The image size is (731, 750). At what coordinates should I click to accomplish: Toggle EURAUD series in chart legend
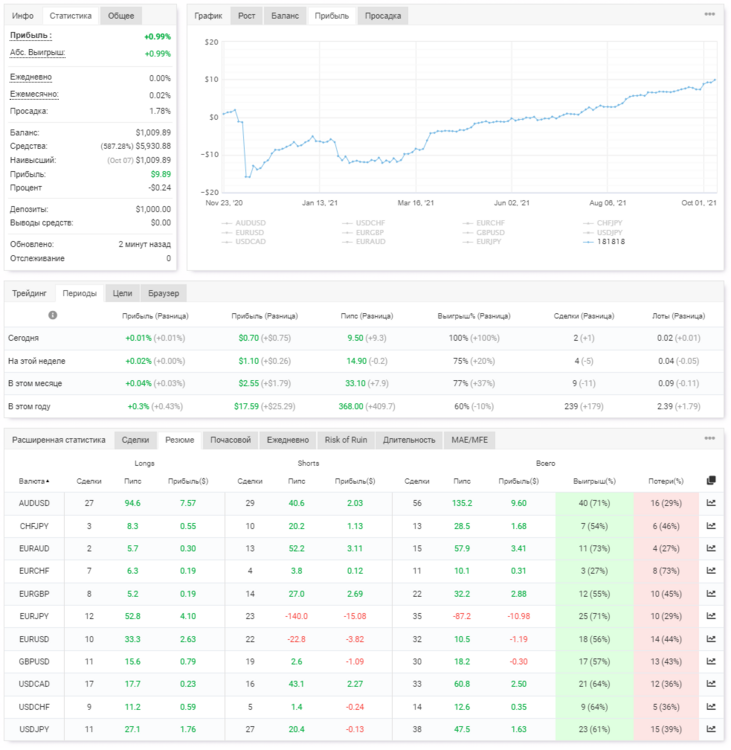[364, 242]
